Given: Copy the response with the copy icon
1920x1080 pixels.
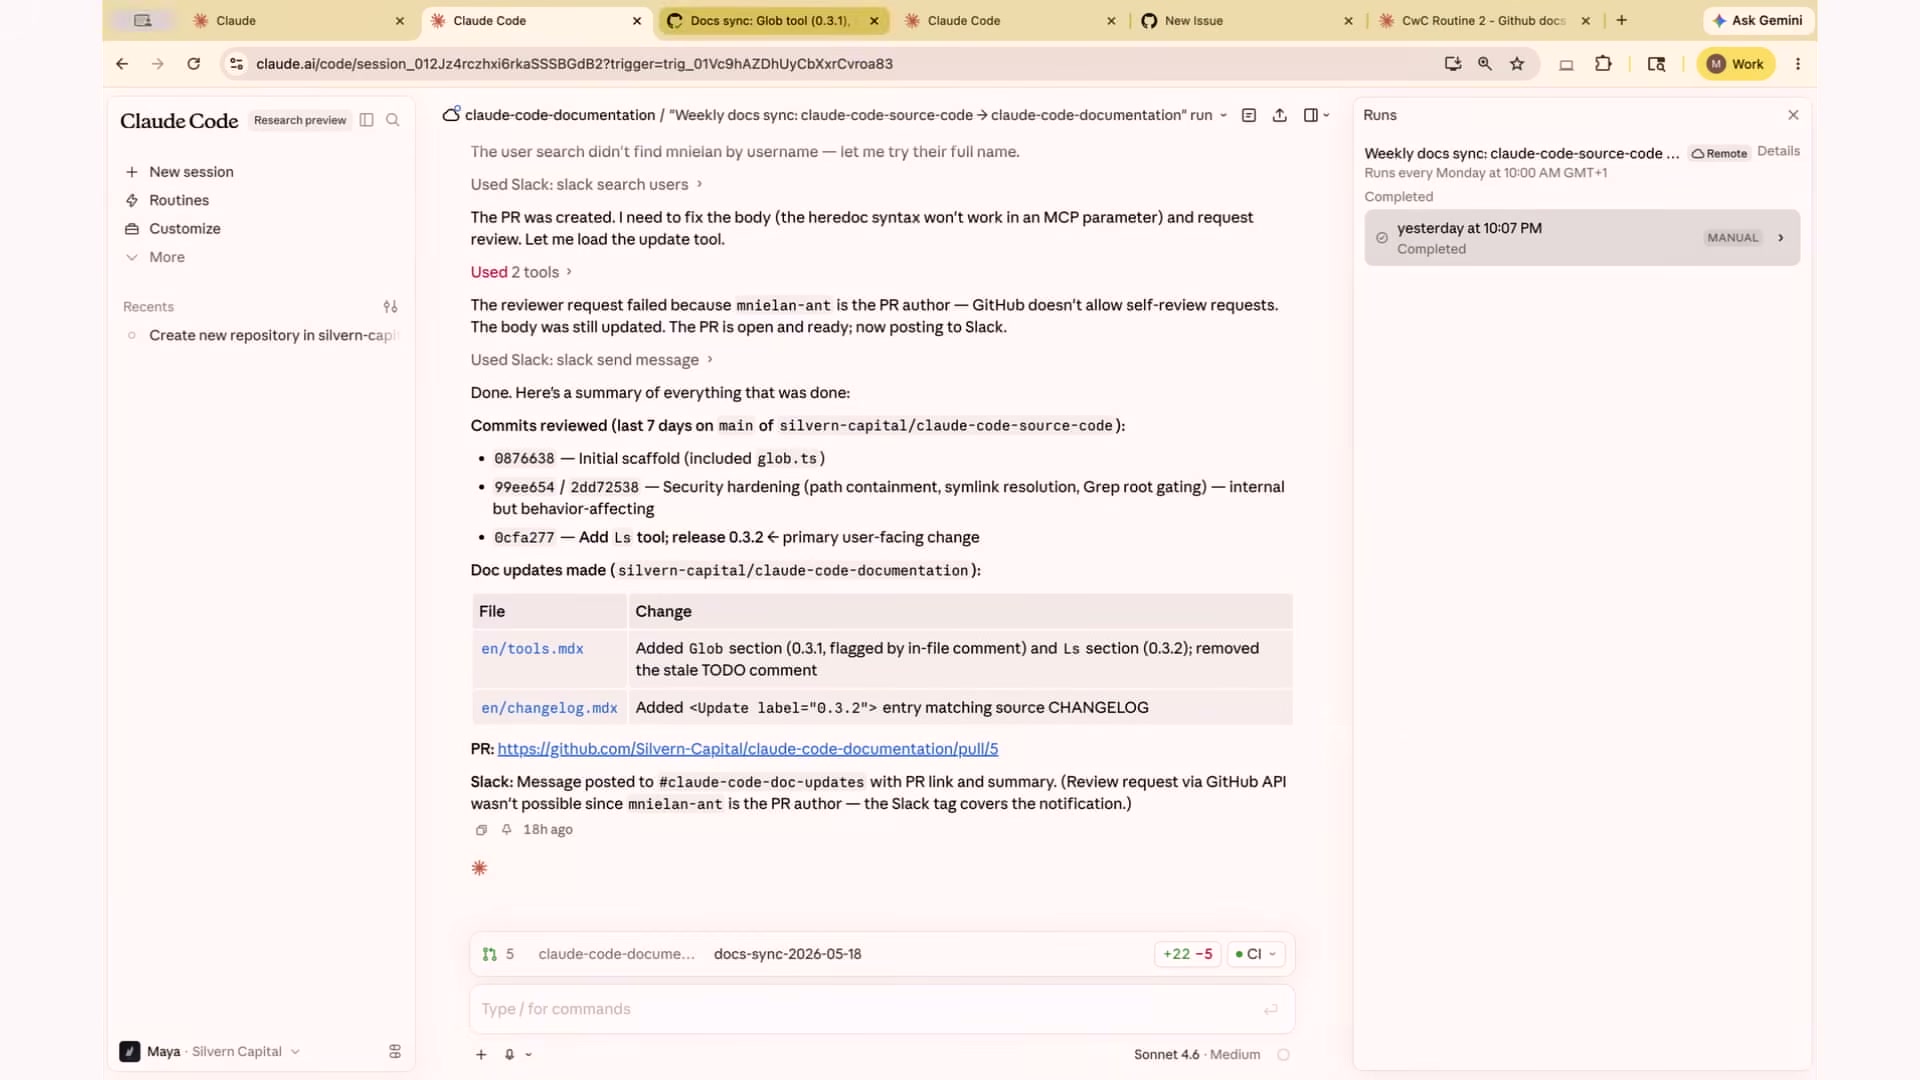Looking at the screenshot, I should tap(481, 830).
